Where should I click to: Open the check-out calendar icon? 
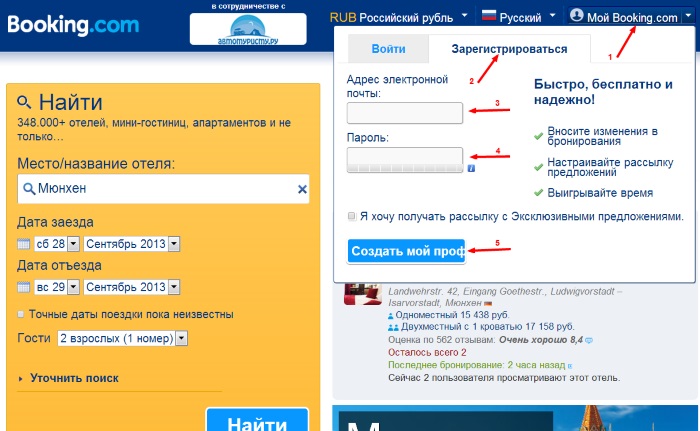click(24, 287)
